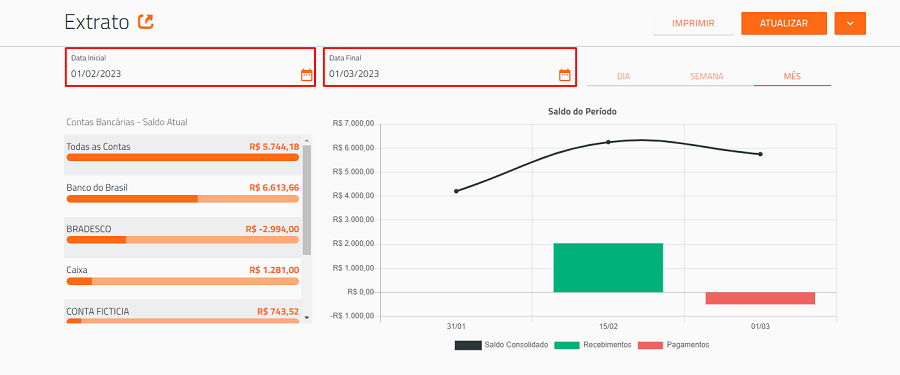Image resolution: width=900 pixels, height=375 pixels.
Task: Switch to the DIA tab
Action: tap(623, 76)
